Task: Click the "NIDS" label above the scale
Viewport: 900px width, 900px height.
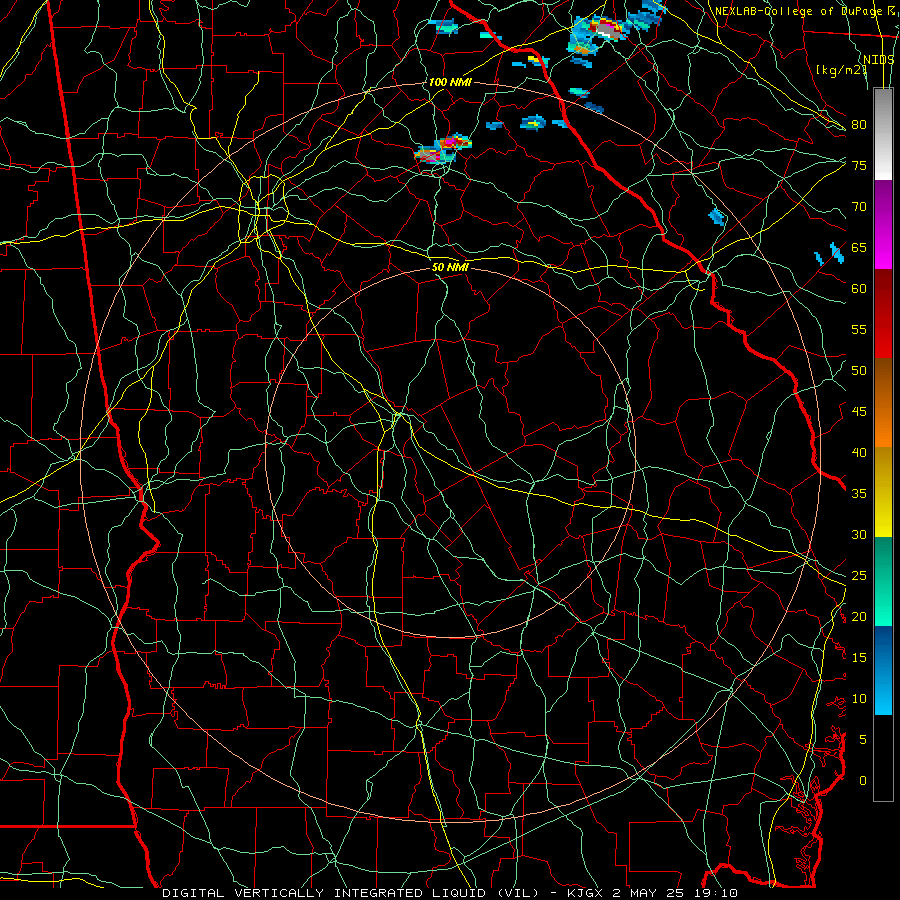Action: [879, 60]
